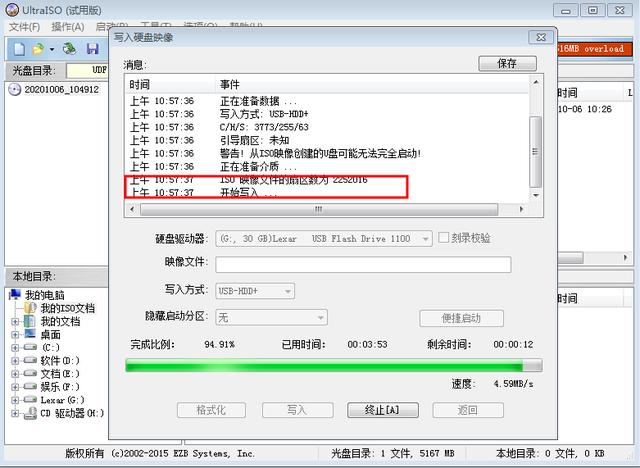640x468 pixels.
Task: Select the 娱乐(F:) drive icon
Action: click(x=30, y=386)
